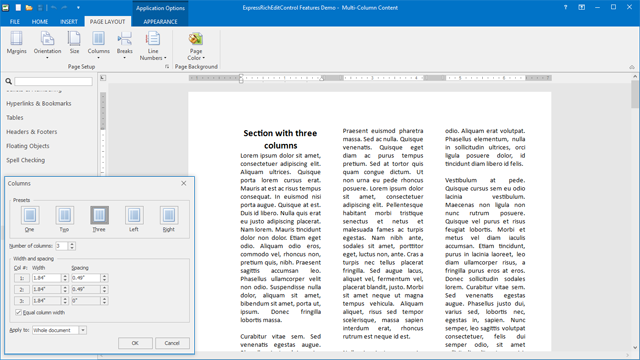The image size is (640, 360).
Task: Open Spell Checking demo
Action: click(x=25, y=160)
